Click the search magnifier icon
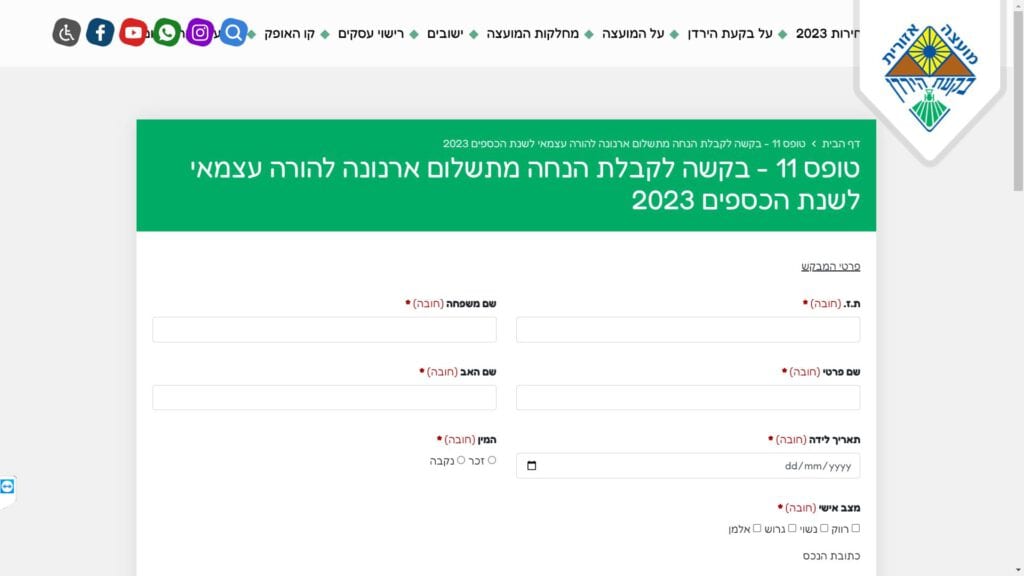This screenshot has width=1024, height=576. pyautogui.click(x=233, y=33)
